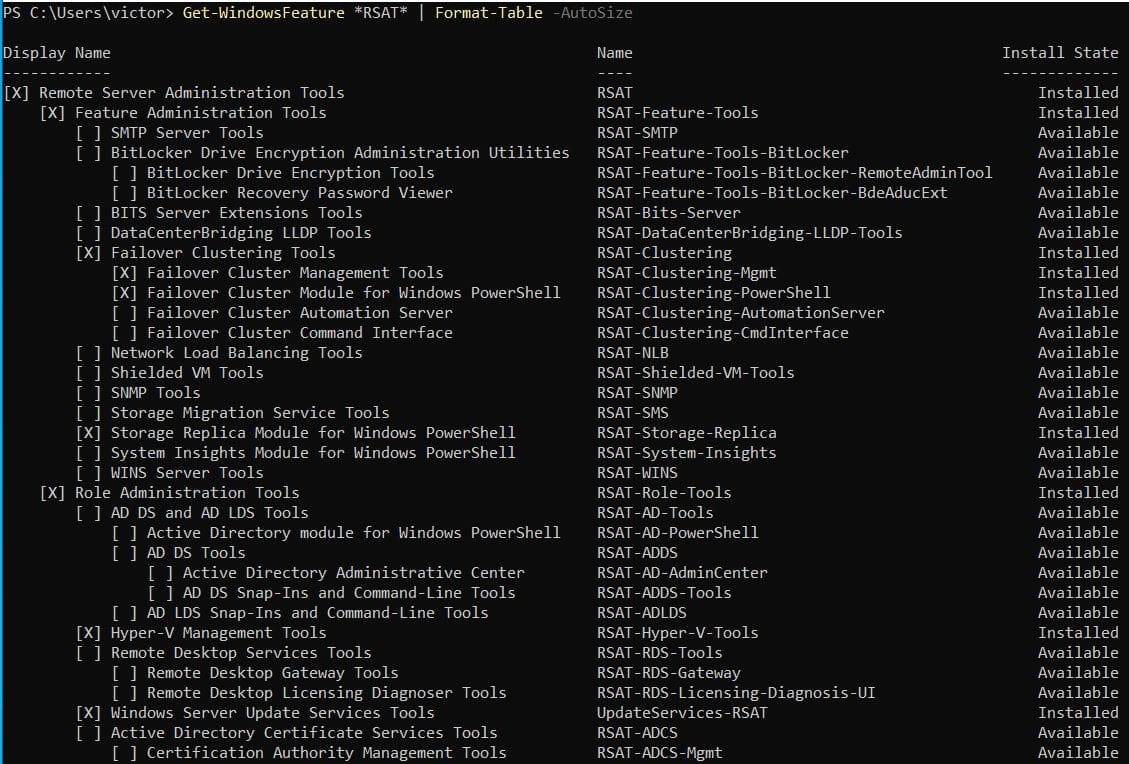Viewport: 1129px width, 764px height.
Task: Click the RSAT-Shielded-VM-Tools feature name
Action: [695, 373]
